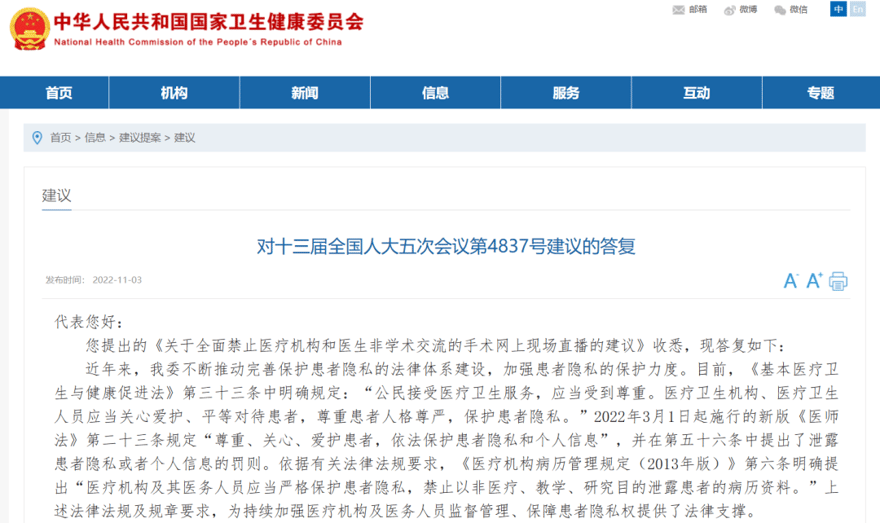Open 新闻 in the navigation bar

click(305, 93)
